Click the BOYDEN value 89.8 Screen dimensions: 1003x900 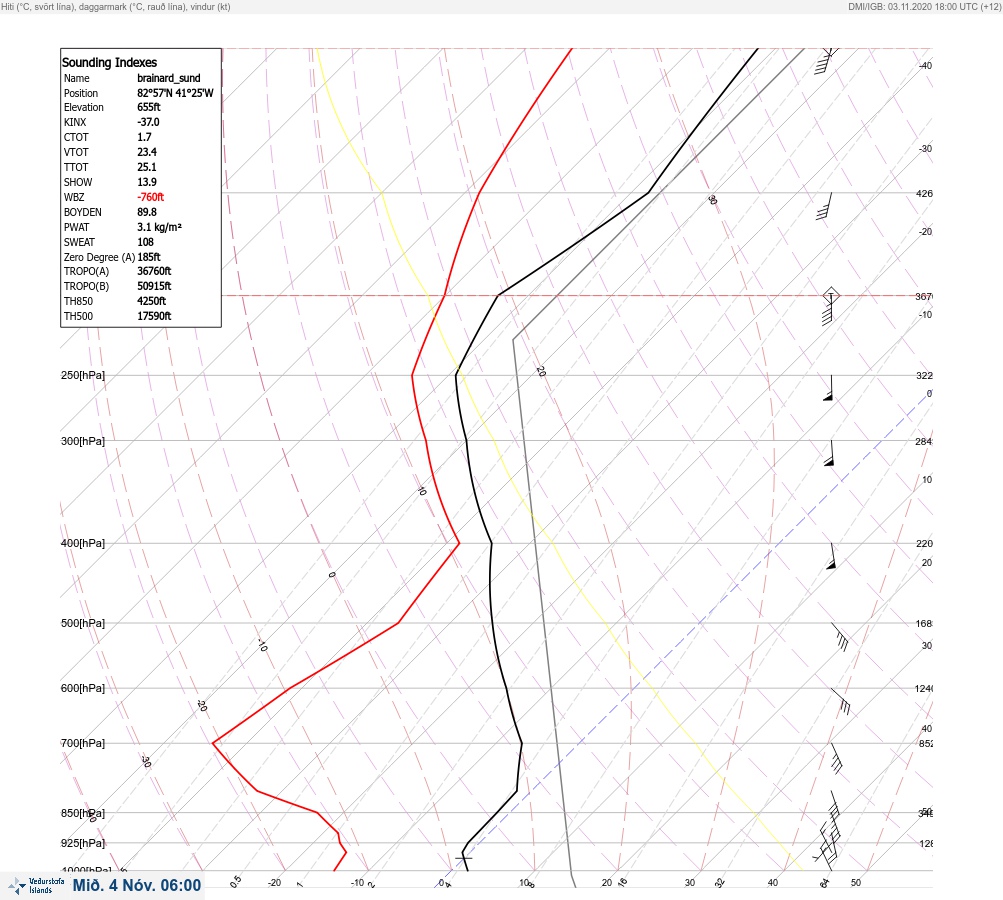pos(147,212)
